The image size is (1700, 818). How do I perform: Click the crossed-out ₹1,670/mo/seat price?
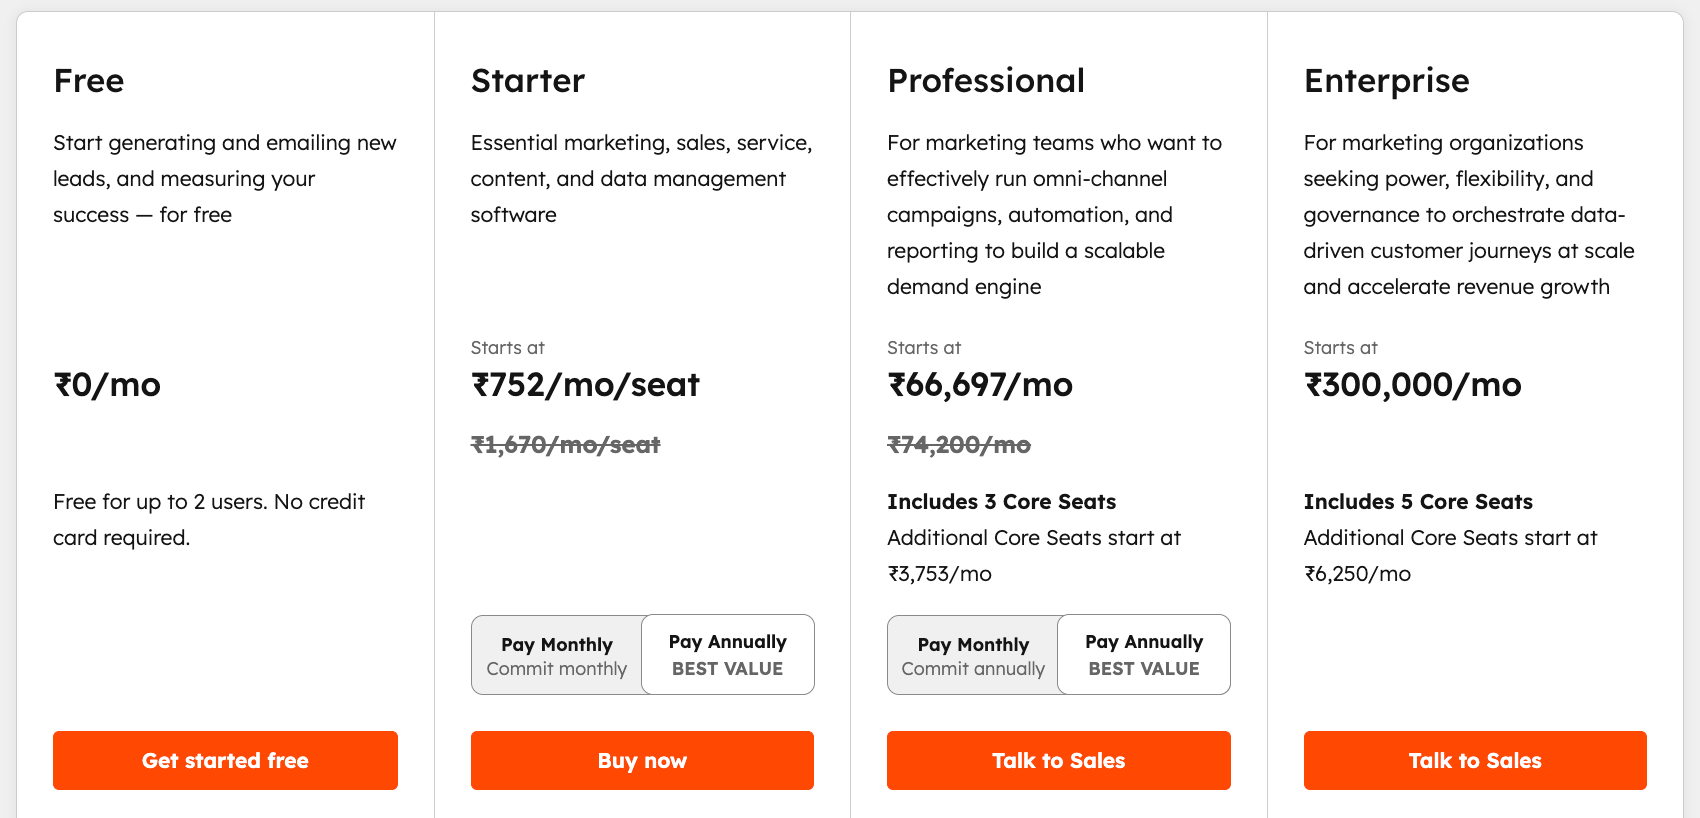(564, 445)
